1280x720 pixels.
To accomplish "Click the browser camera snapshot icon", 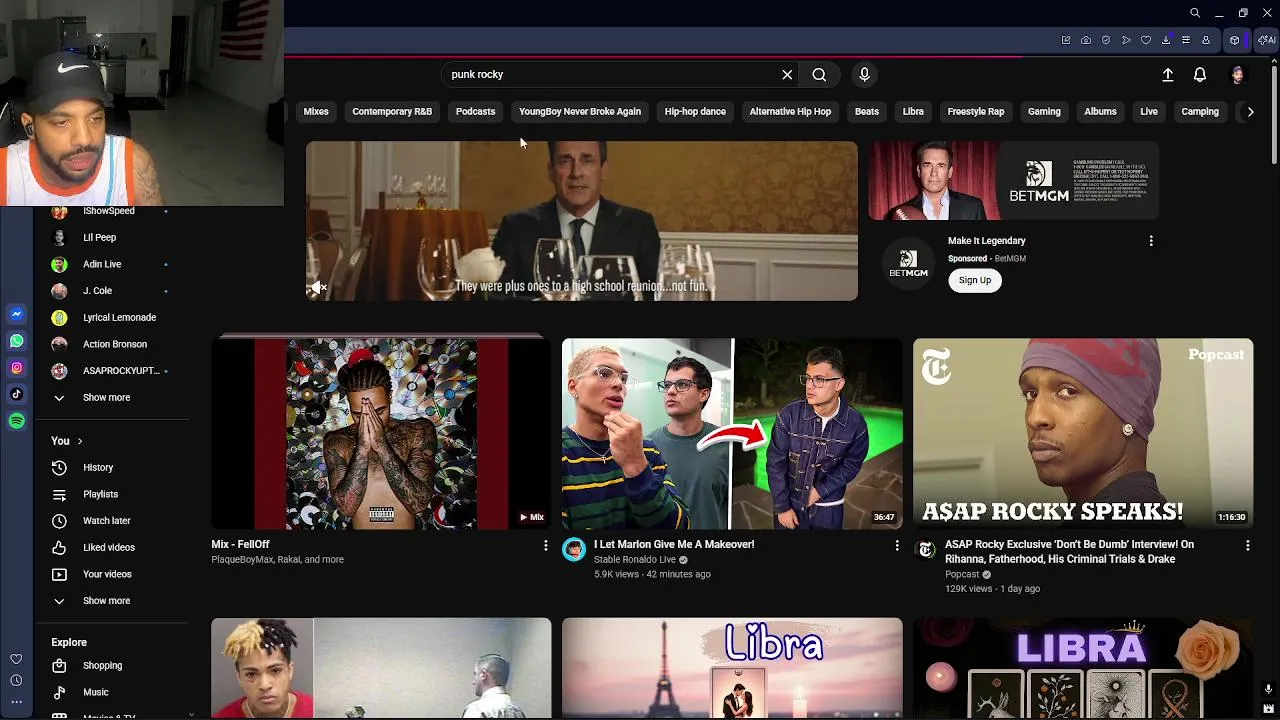I will pos(1086,40).
